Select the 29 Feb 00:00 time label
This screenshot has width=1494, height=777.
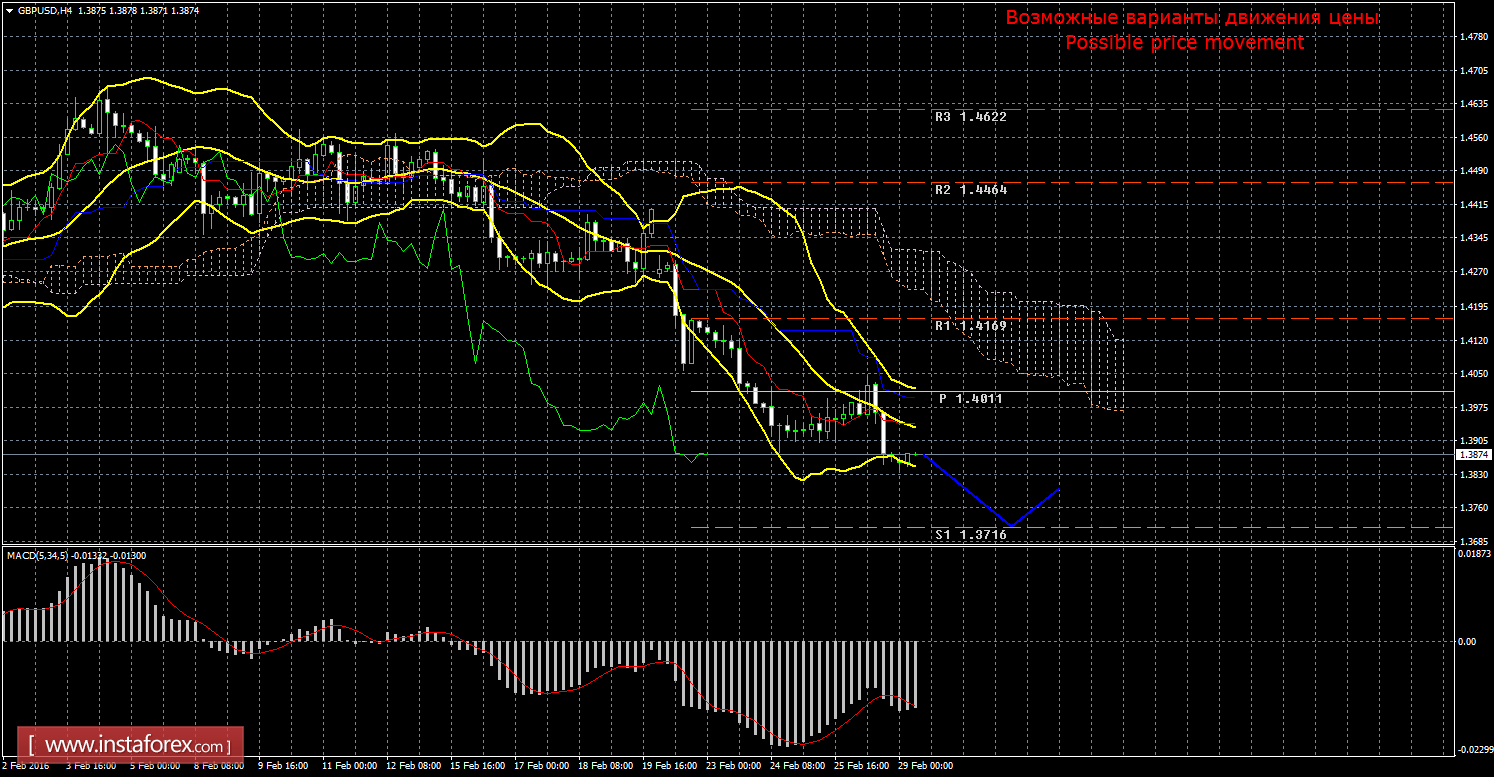pos(925,766)
